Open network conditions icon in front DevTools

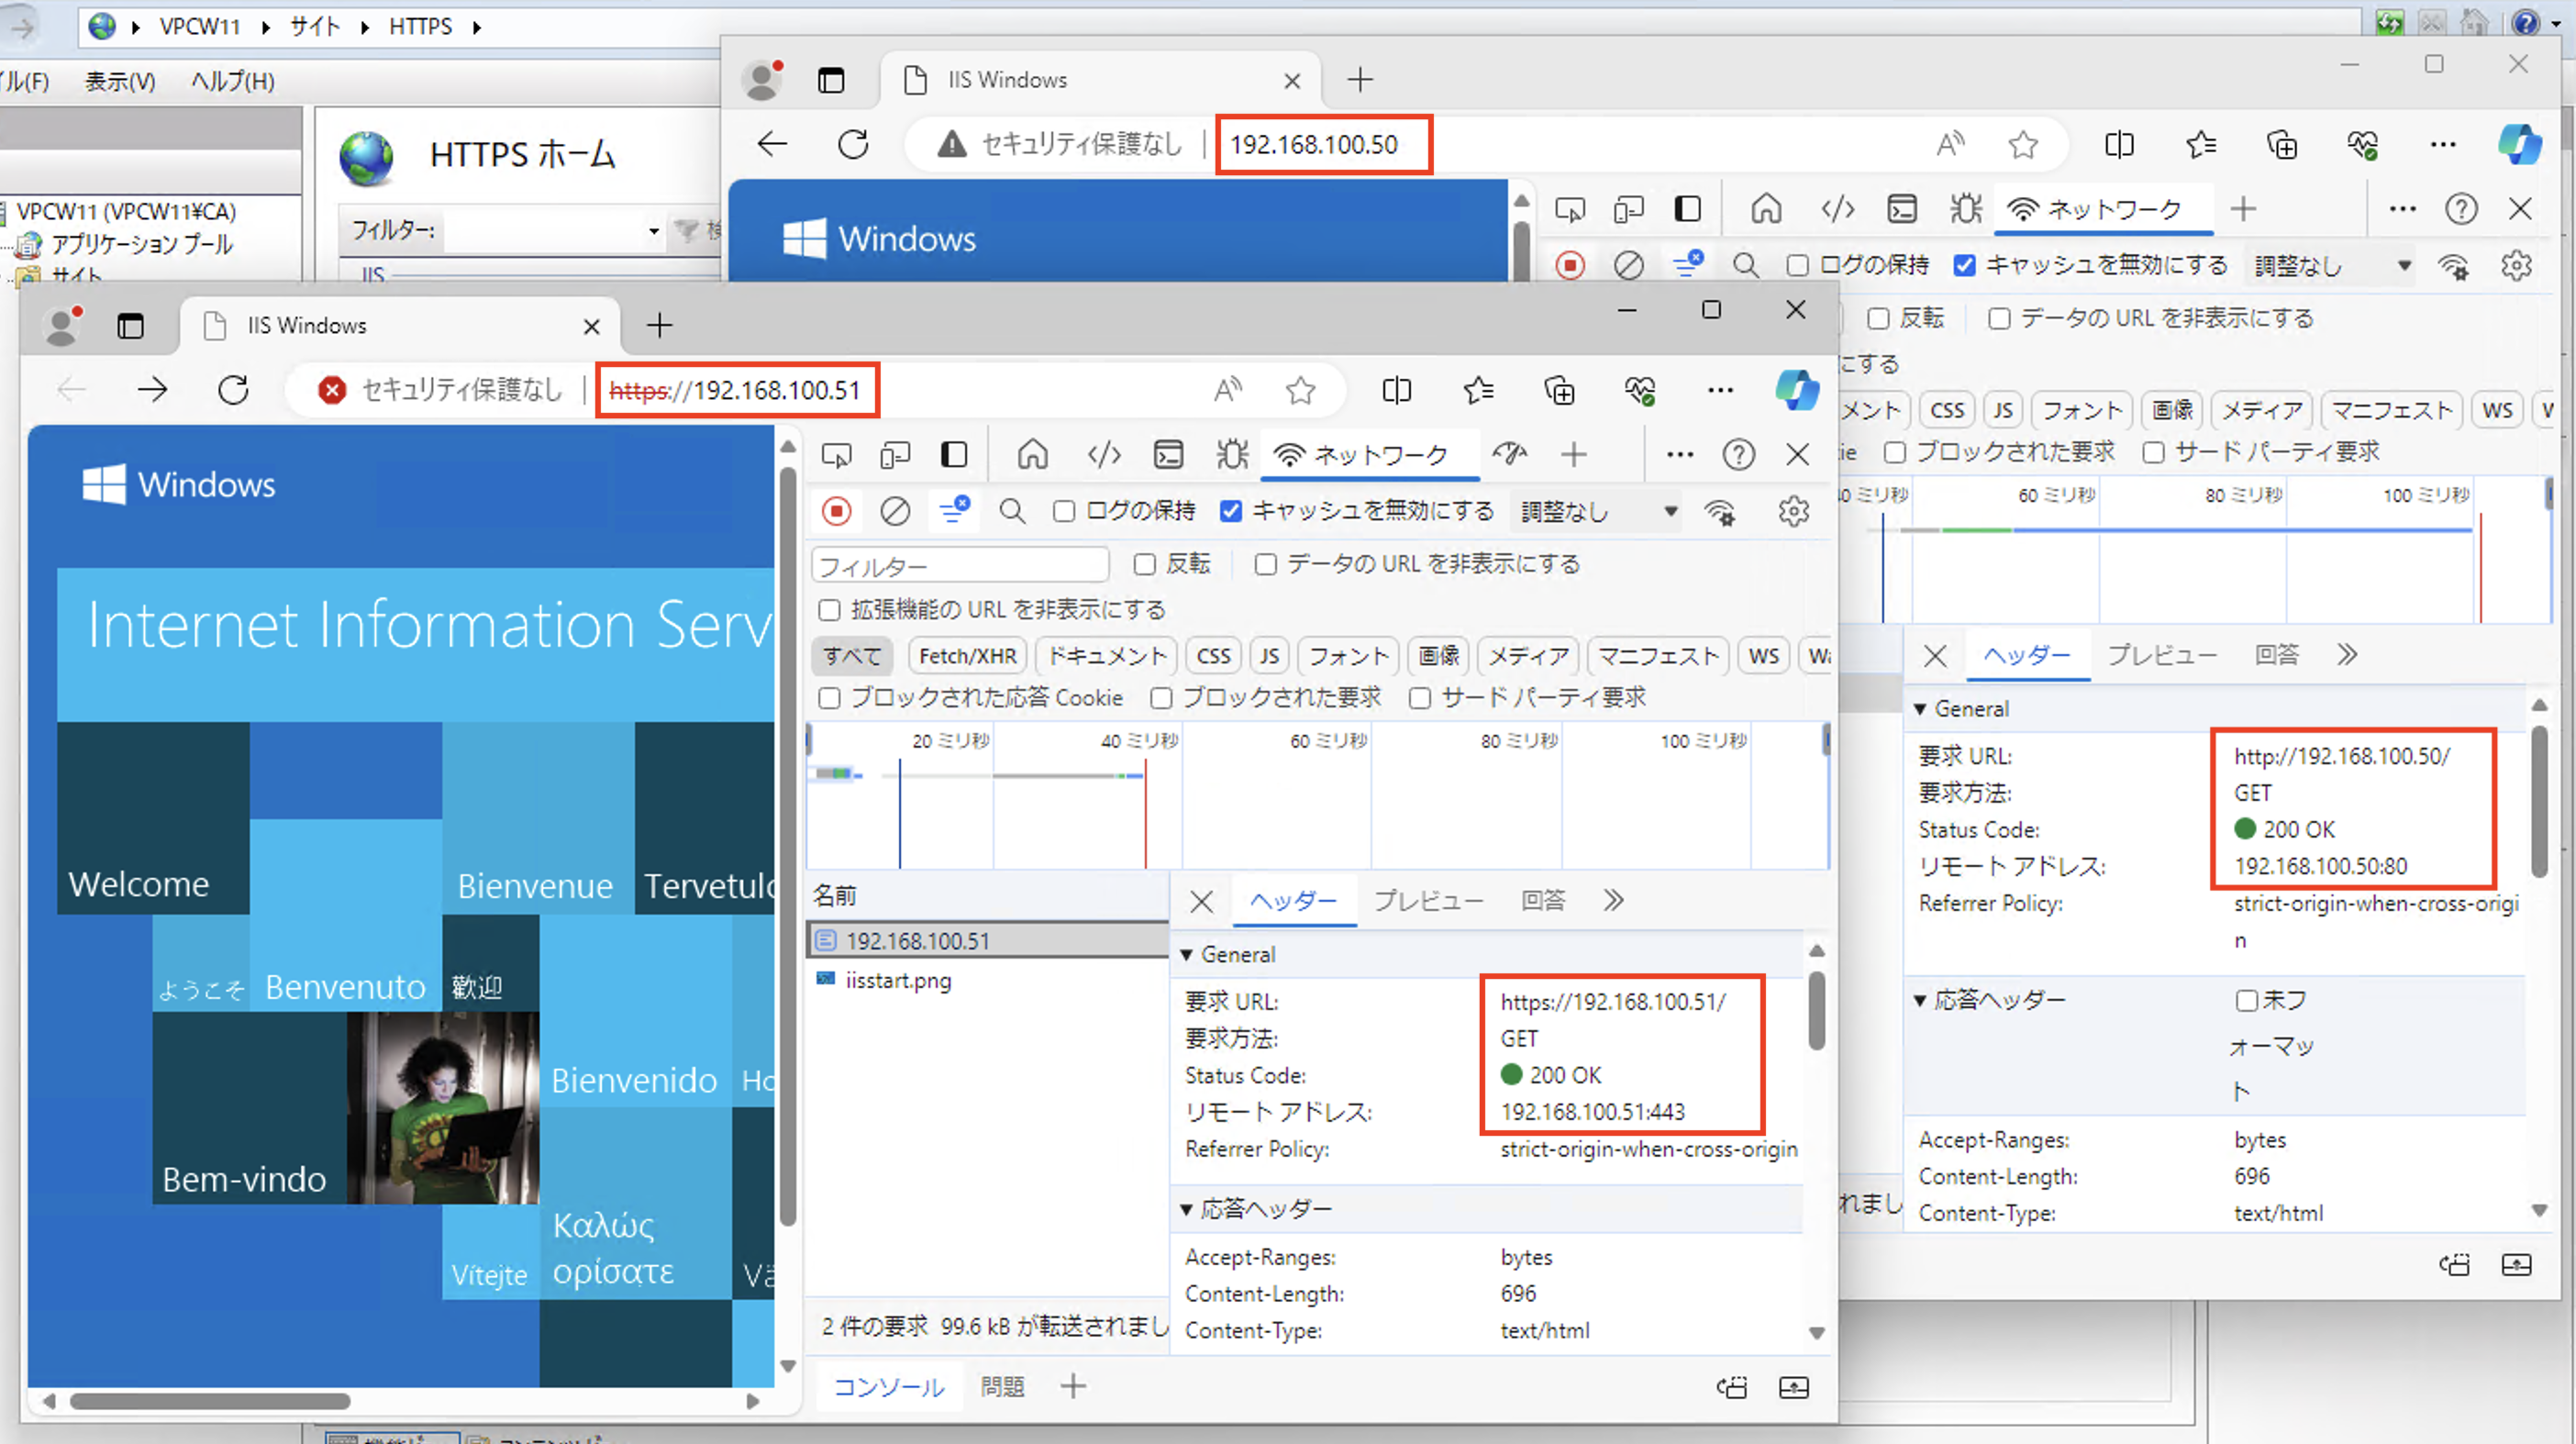pos(1720,511)
